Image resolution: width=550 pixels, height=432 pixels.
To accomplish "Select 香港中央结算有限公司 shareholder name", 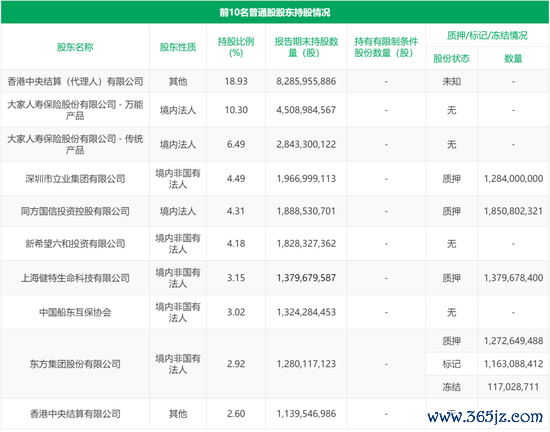I will click(75, 414).
